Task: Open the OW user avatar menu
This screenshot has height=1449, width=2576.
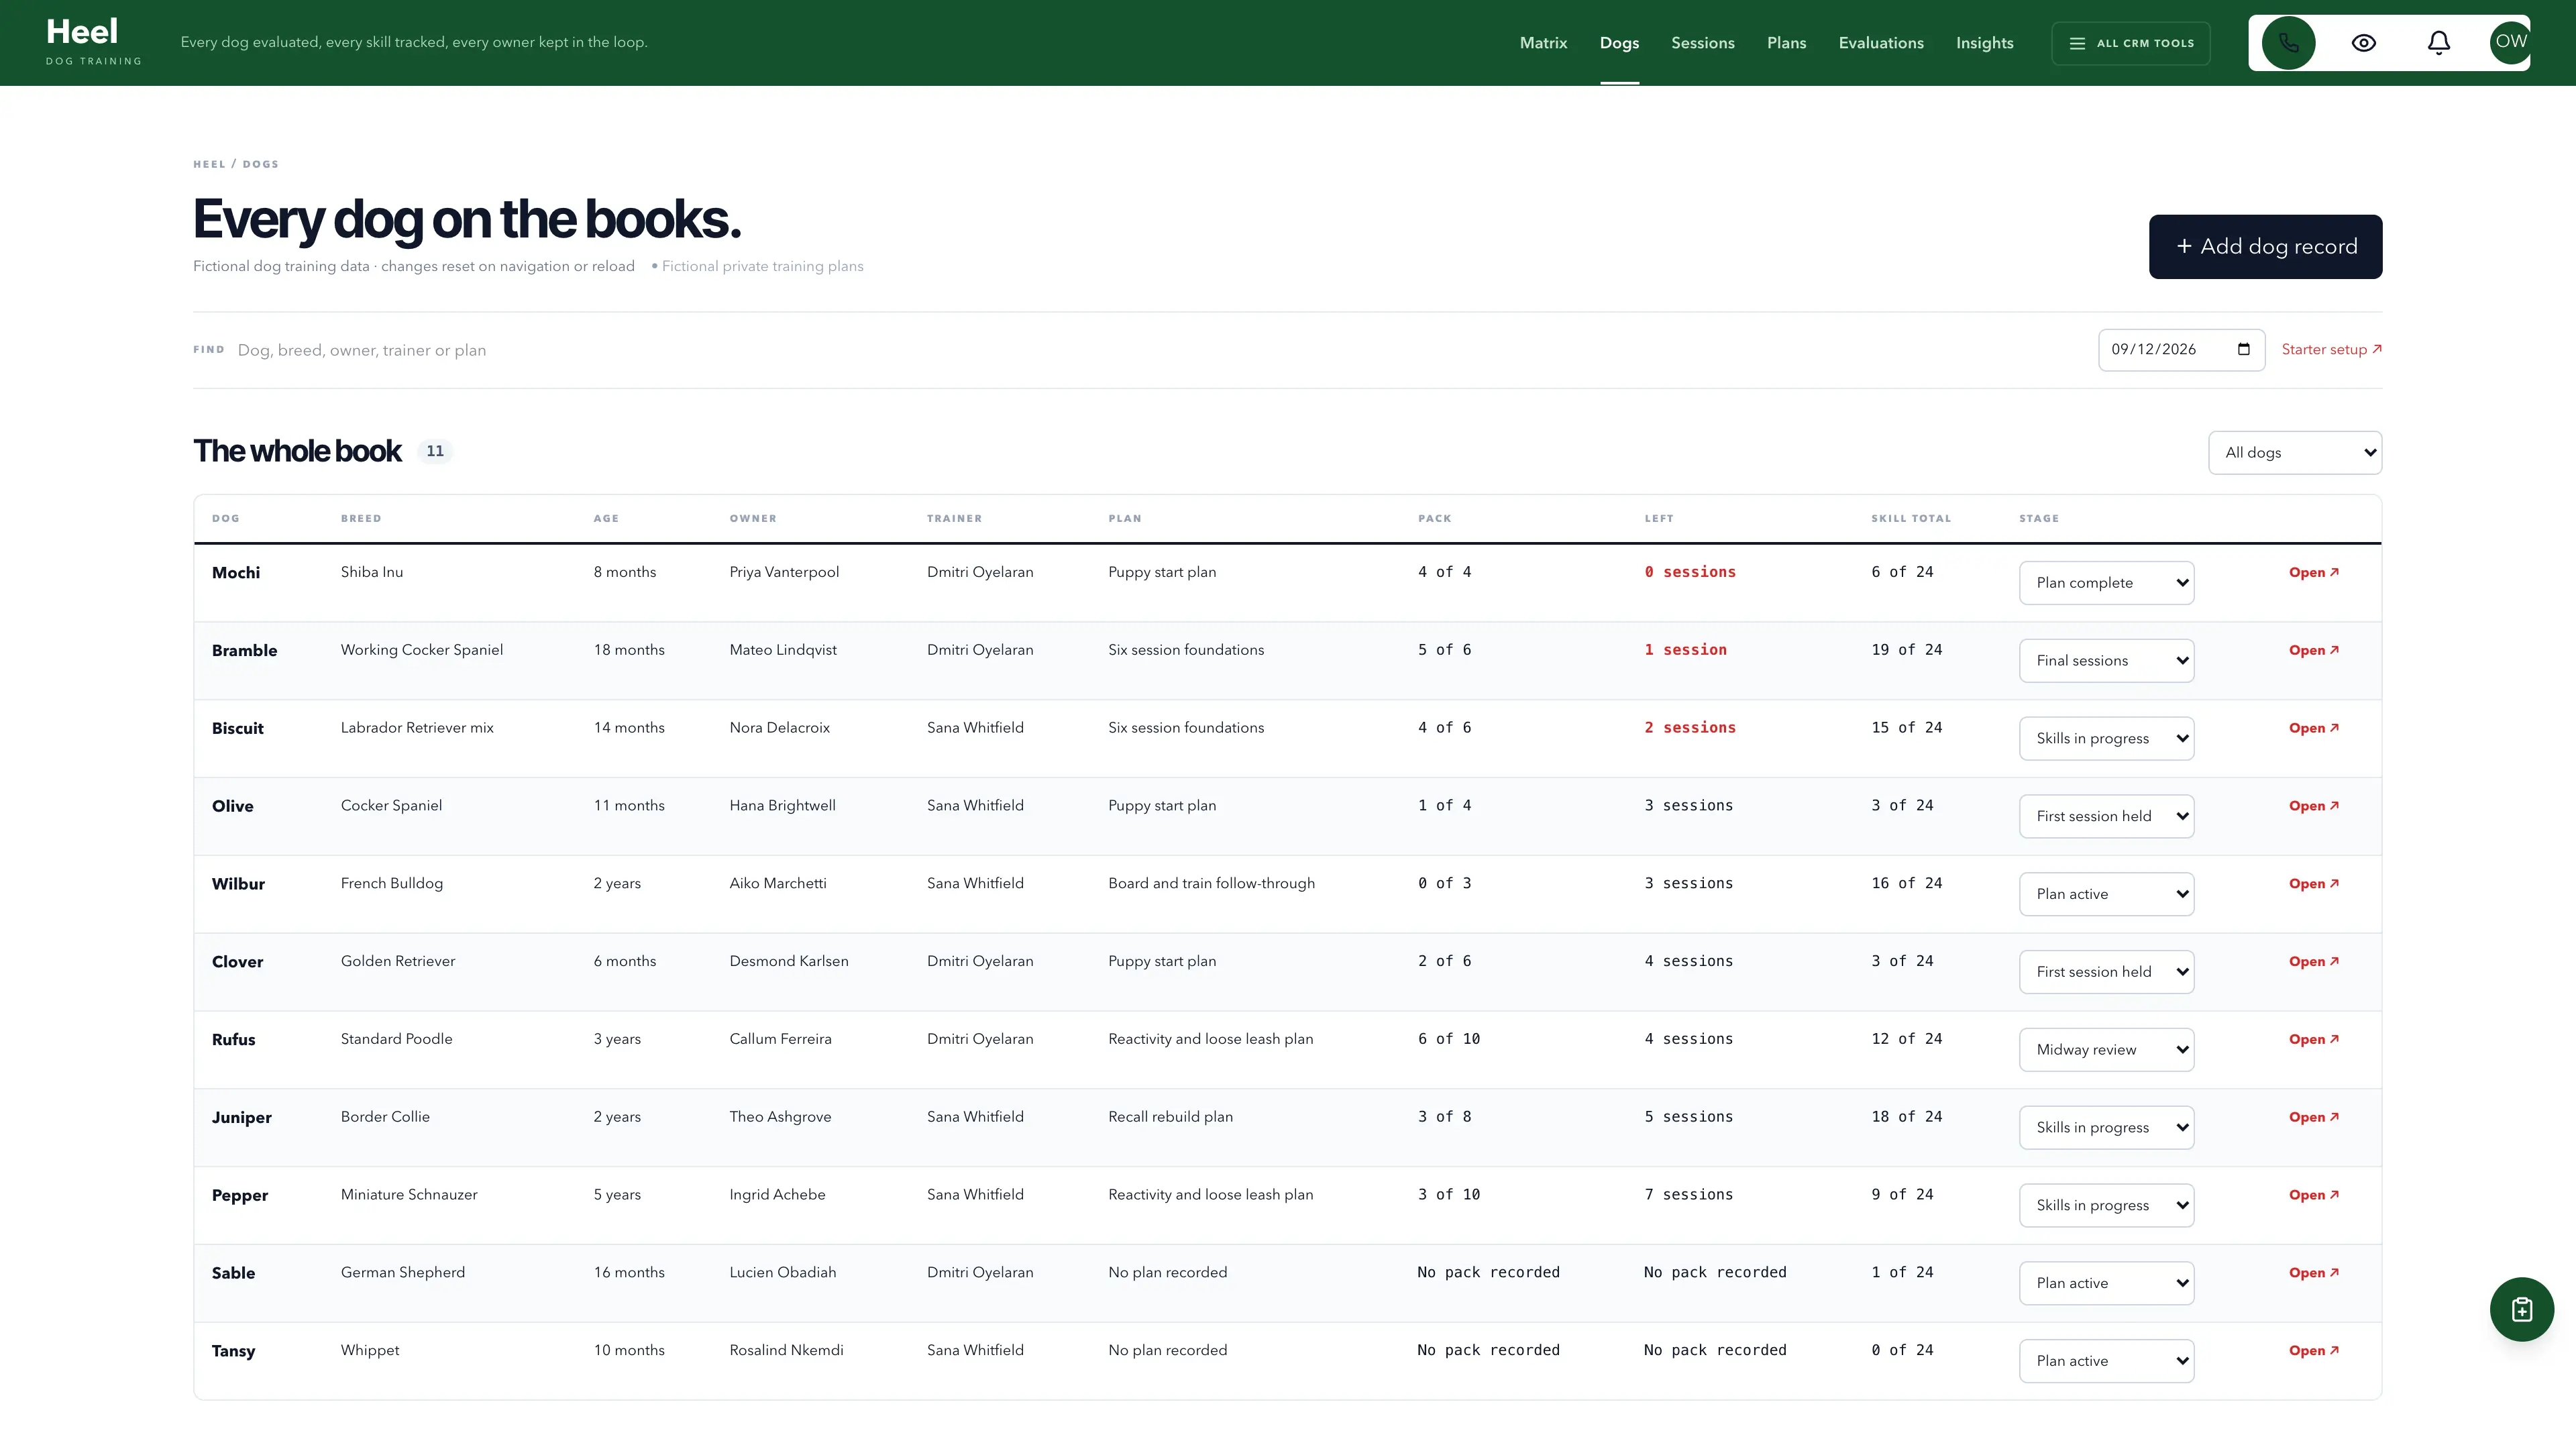Action: [x=2510, y=42]
